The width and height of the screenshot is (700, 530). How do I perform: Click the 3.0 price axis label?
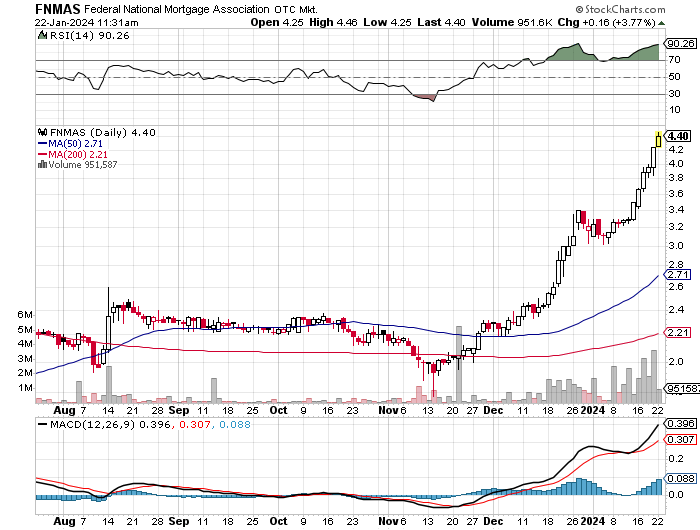coord(676,246)
